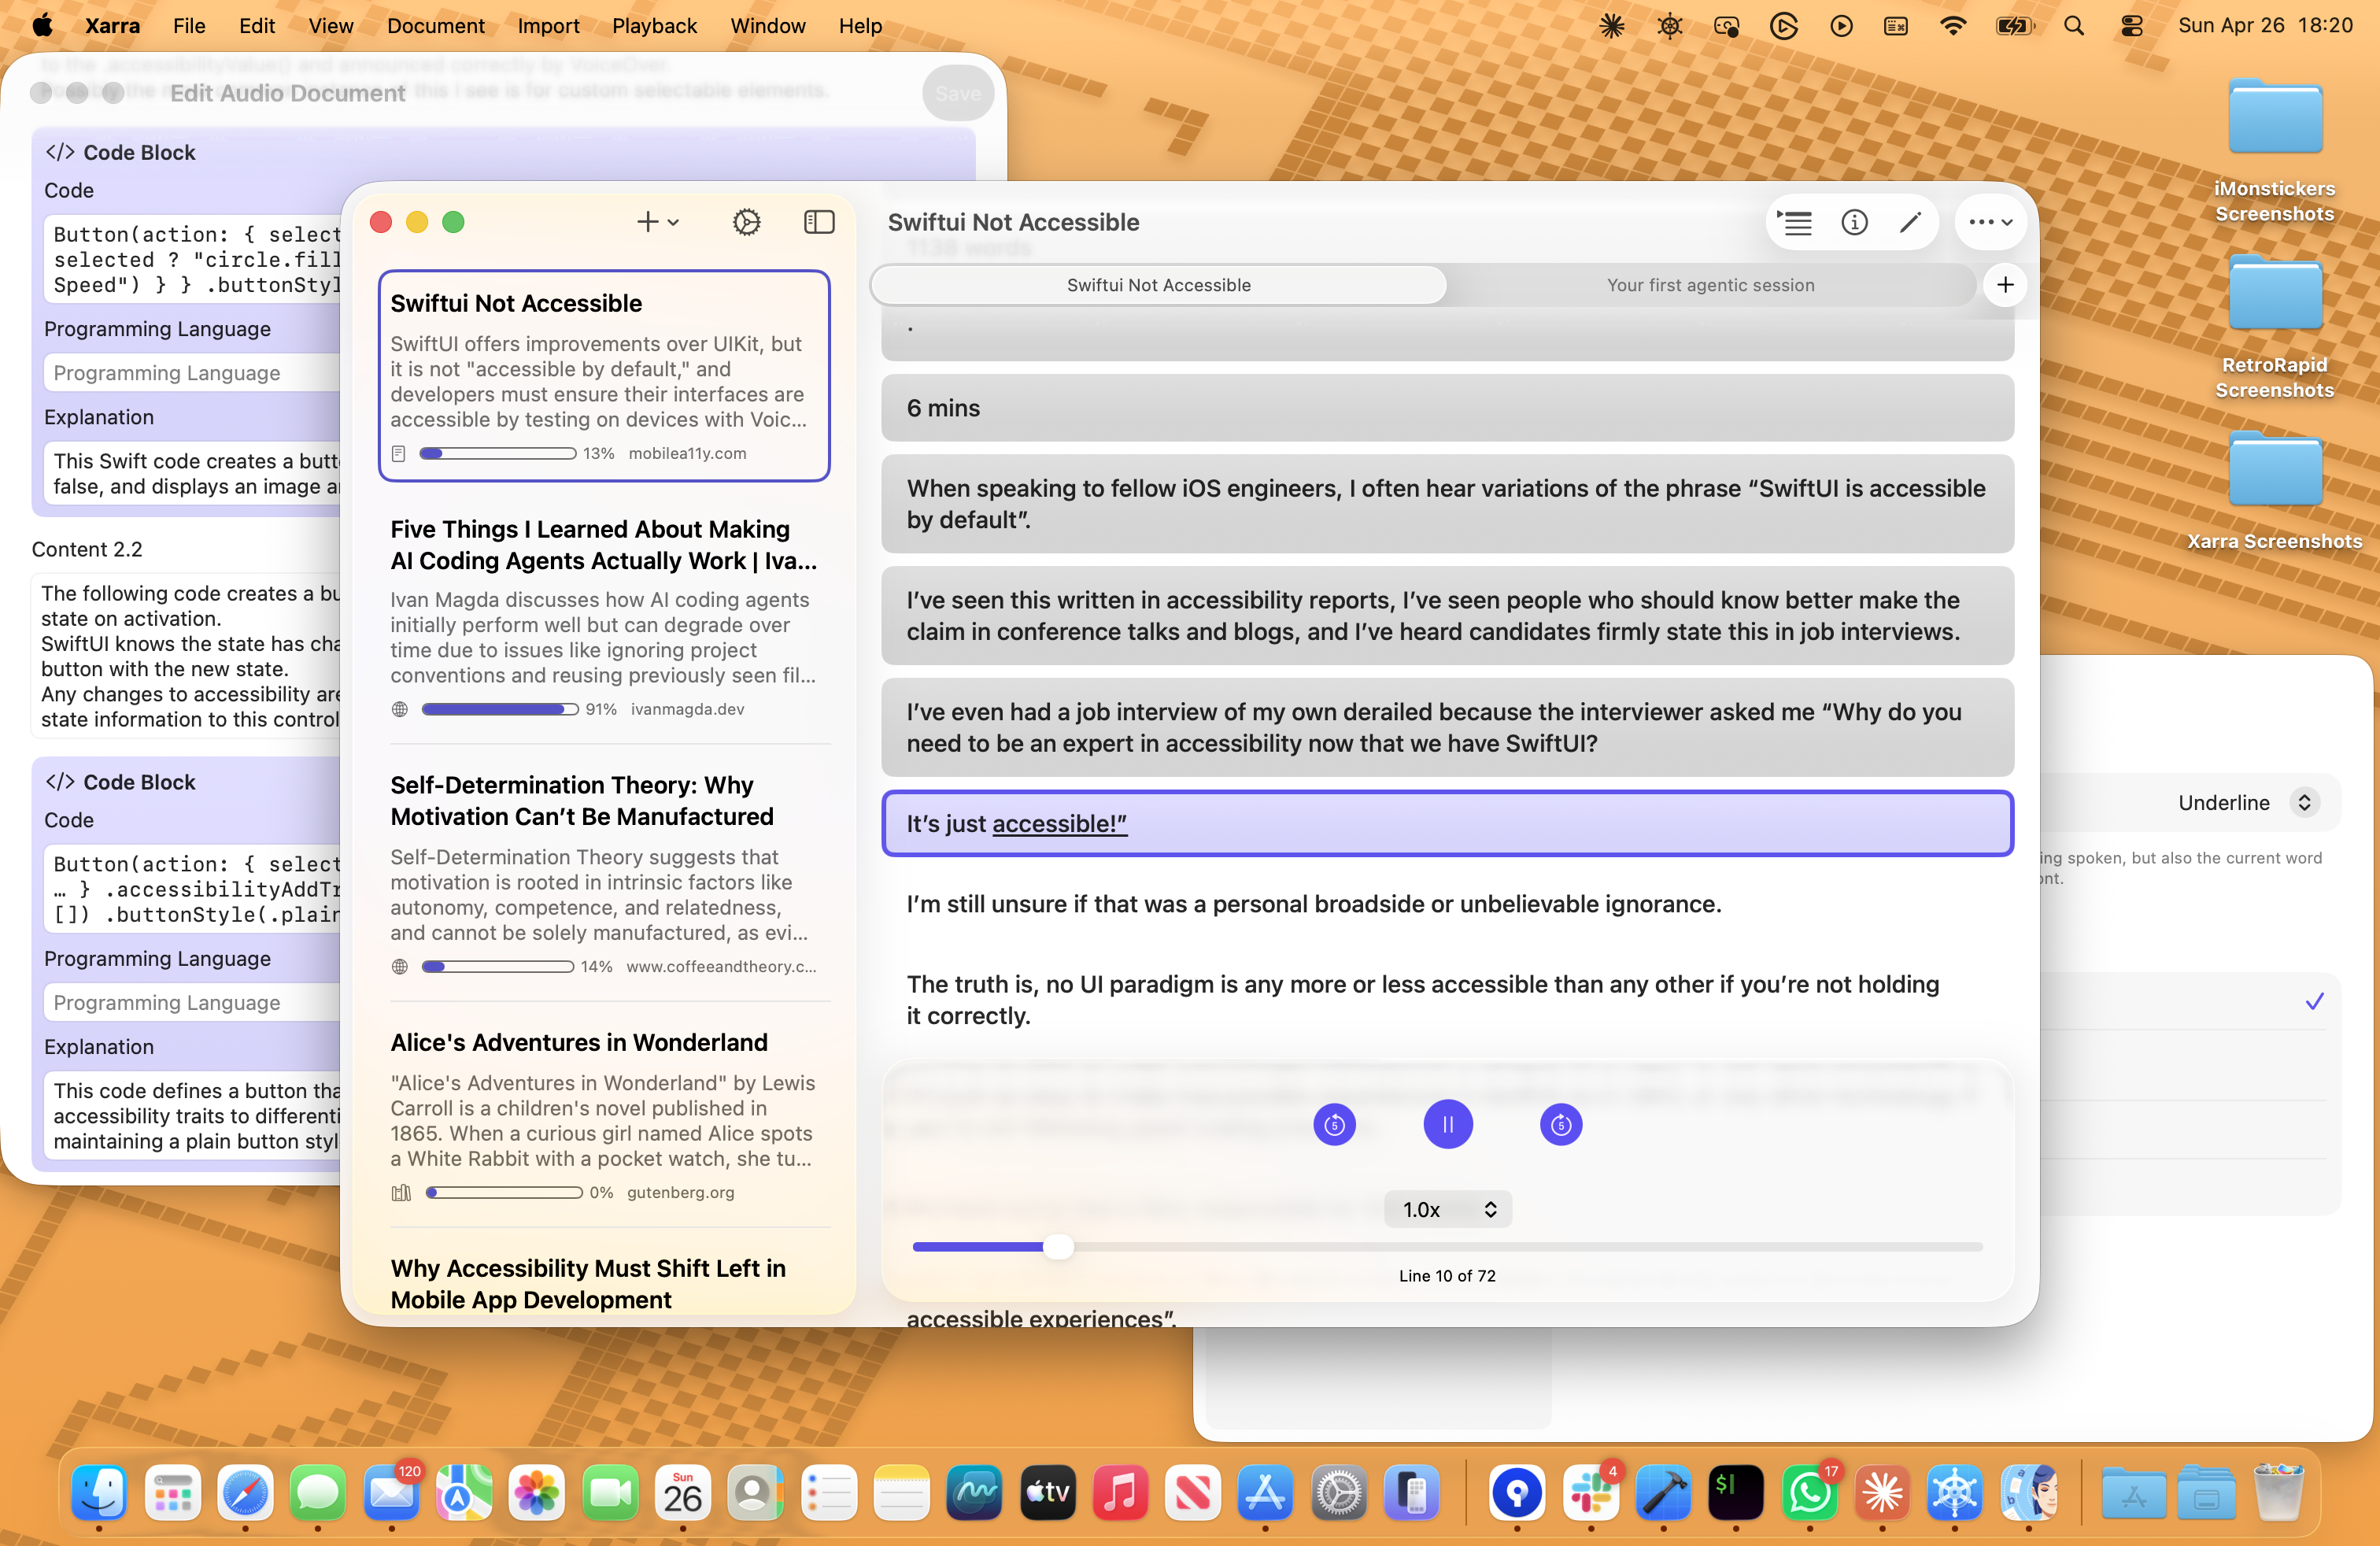Click the book icon on the gutenberg.org row
Screen dimensions: 2380x1546
pyautogui.click(x=401, y=1193)
